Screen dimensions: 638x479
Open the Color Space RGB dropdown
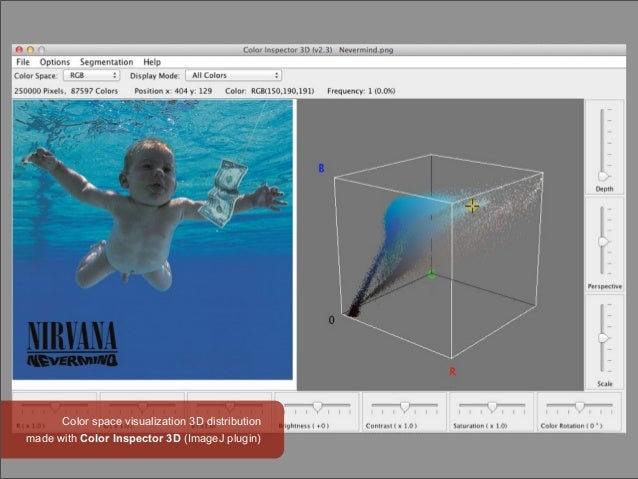(x=92, y=76)
